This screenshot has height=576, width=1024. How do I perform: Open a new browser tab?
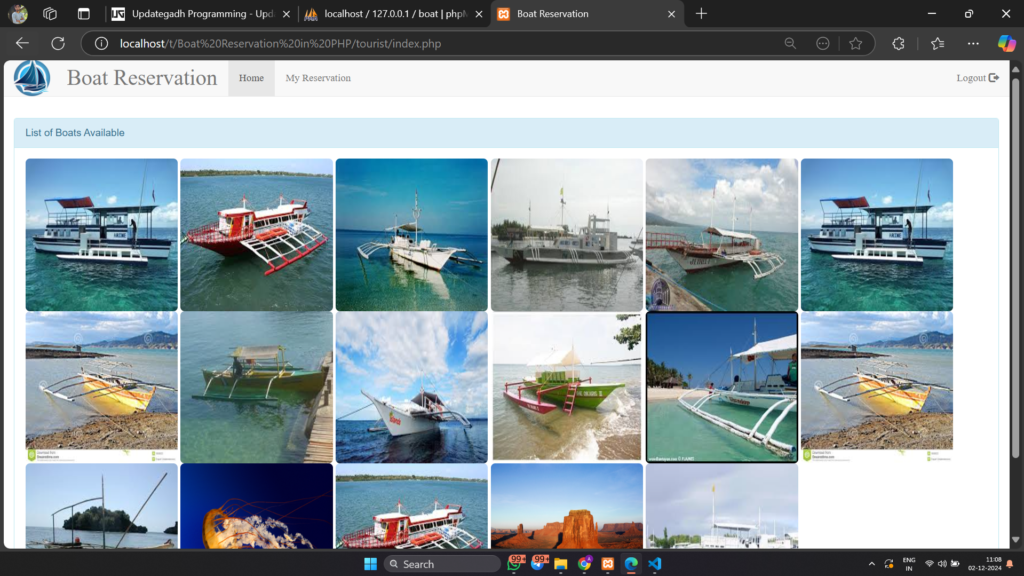point(701,14)
